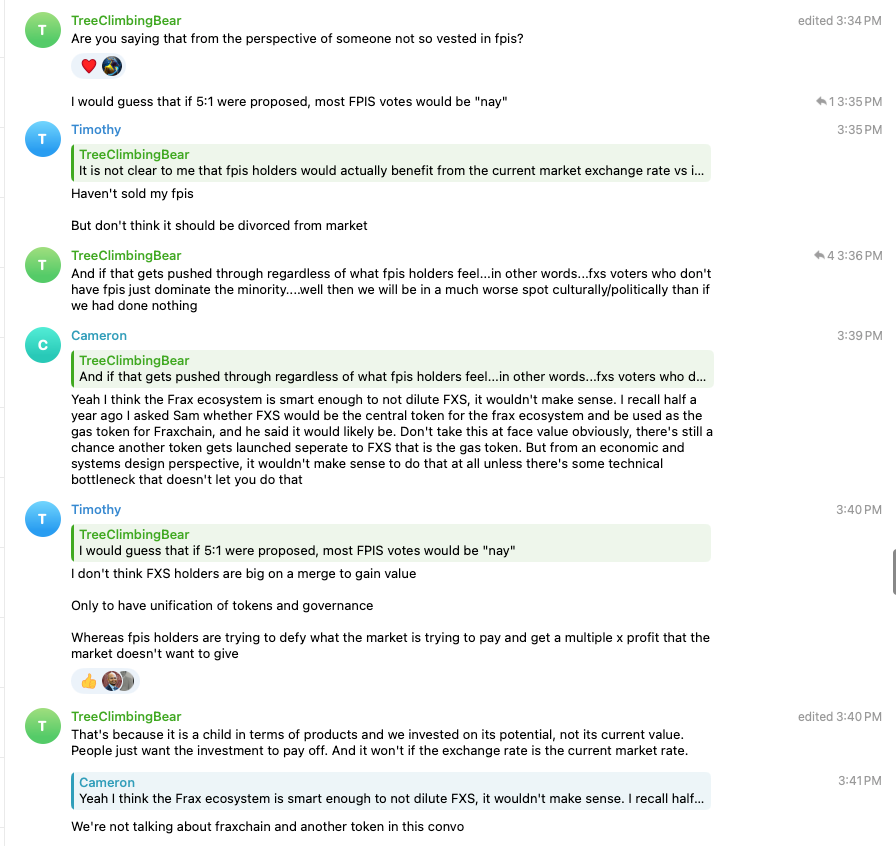Click the chat scrollbar thumb on the right edge
This screenshot has height=846, width=896.
point(893,571)
